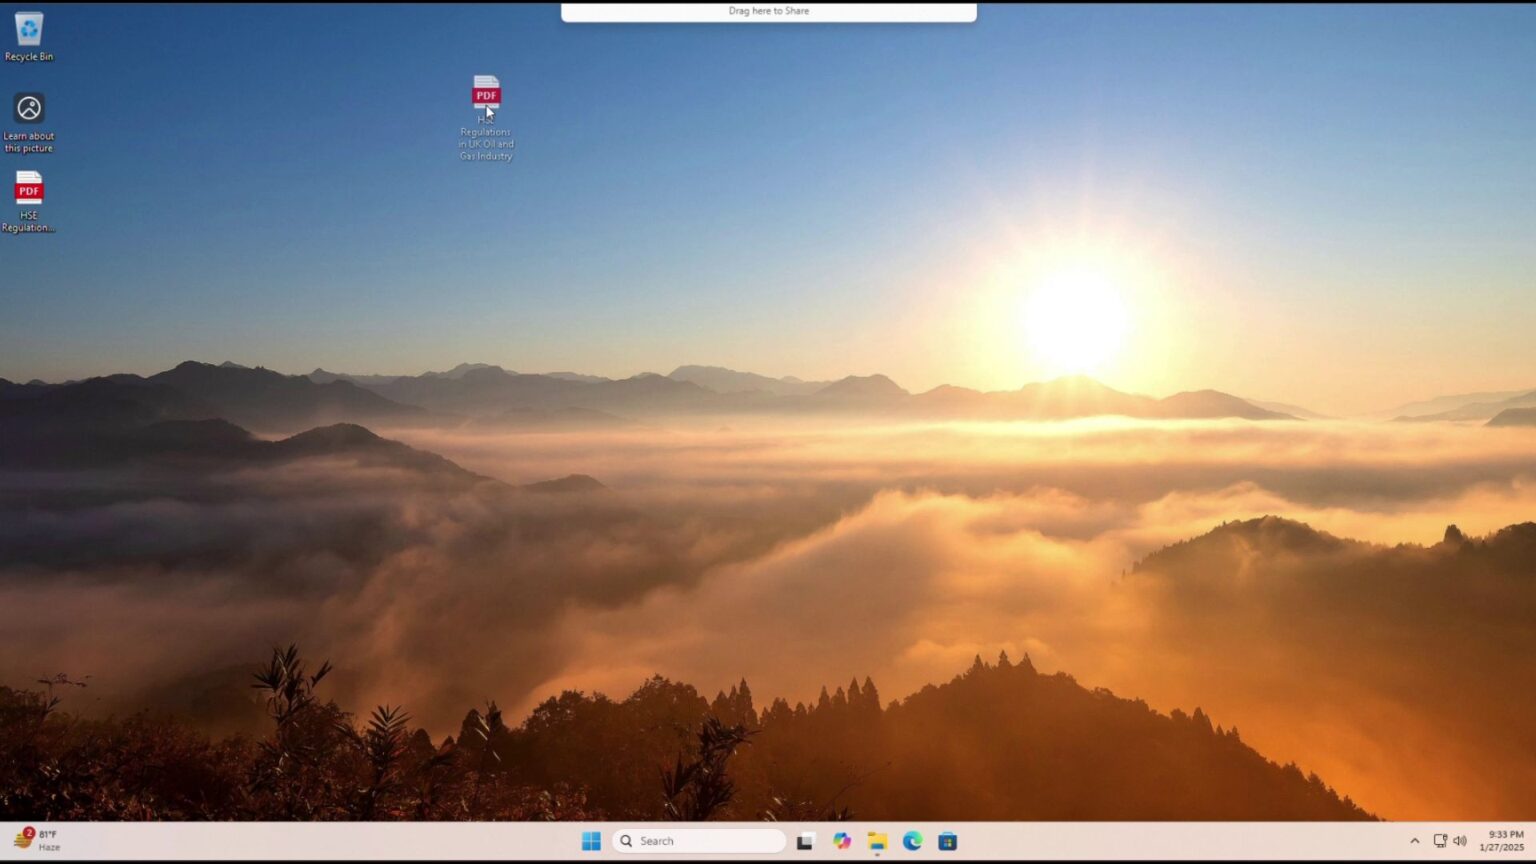
Task: Click the date 1/27/2025 in taskbar
Action: point(1501,848)
